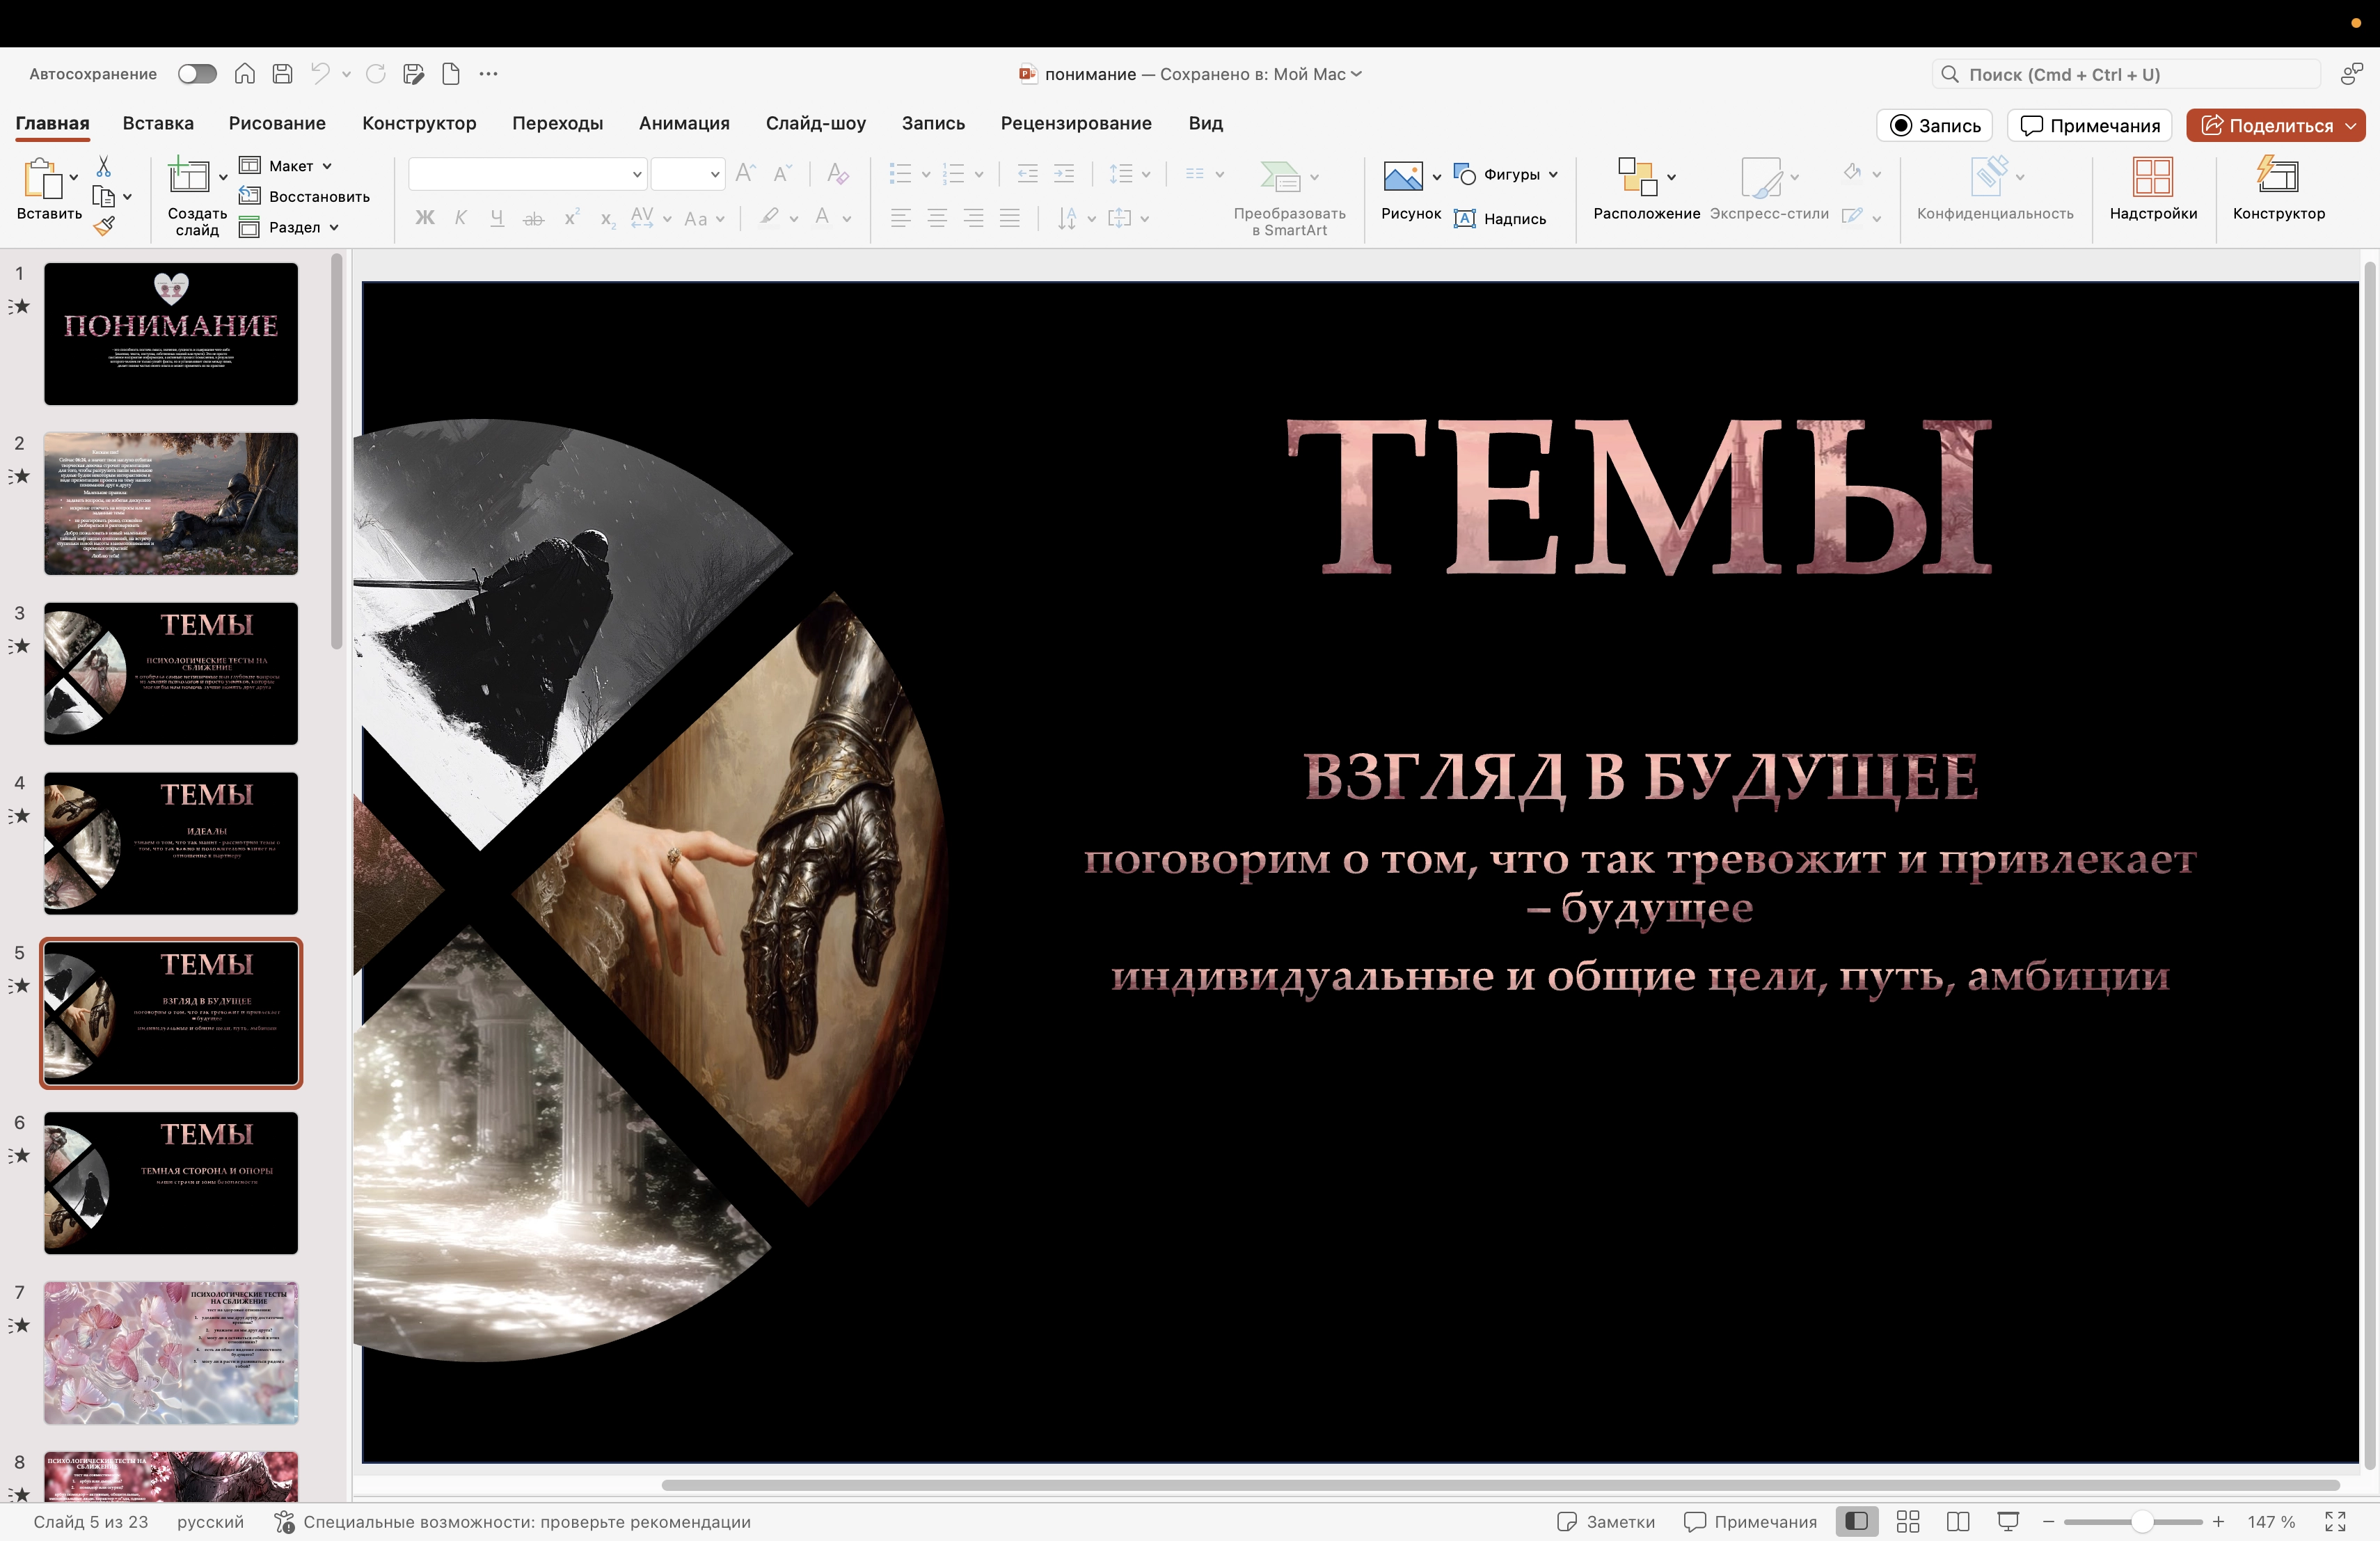Insert a text box with Надпись
Viewport: 2380px width, 1541px height.
point(1501,218)
